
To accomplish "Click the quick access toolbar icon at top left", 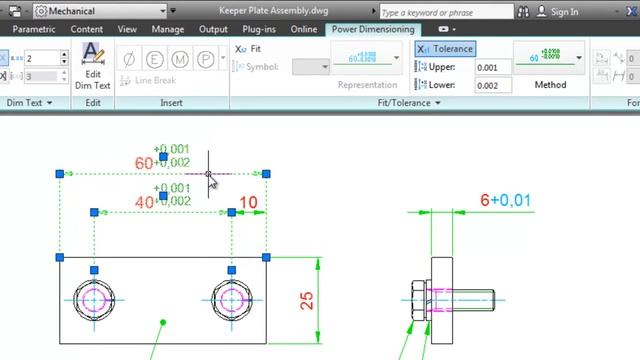I will point(15,11).
